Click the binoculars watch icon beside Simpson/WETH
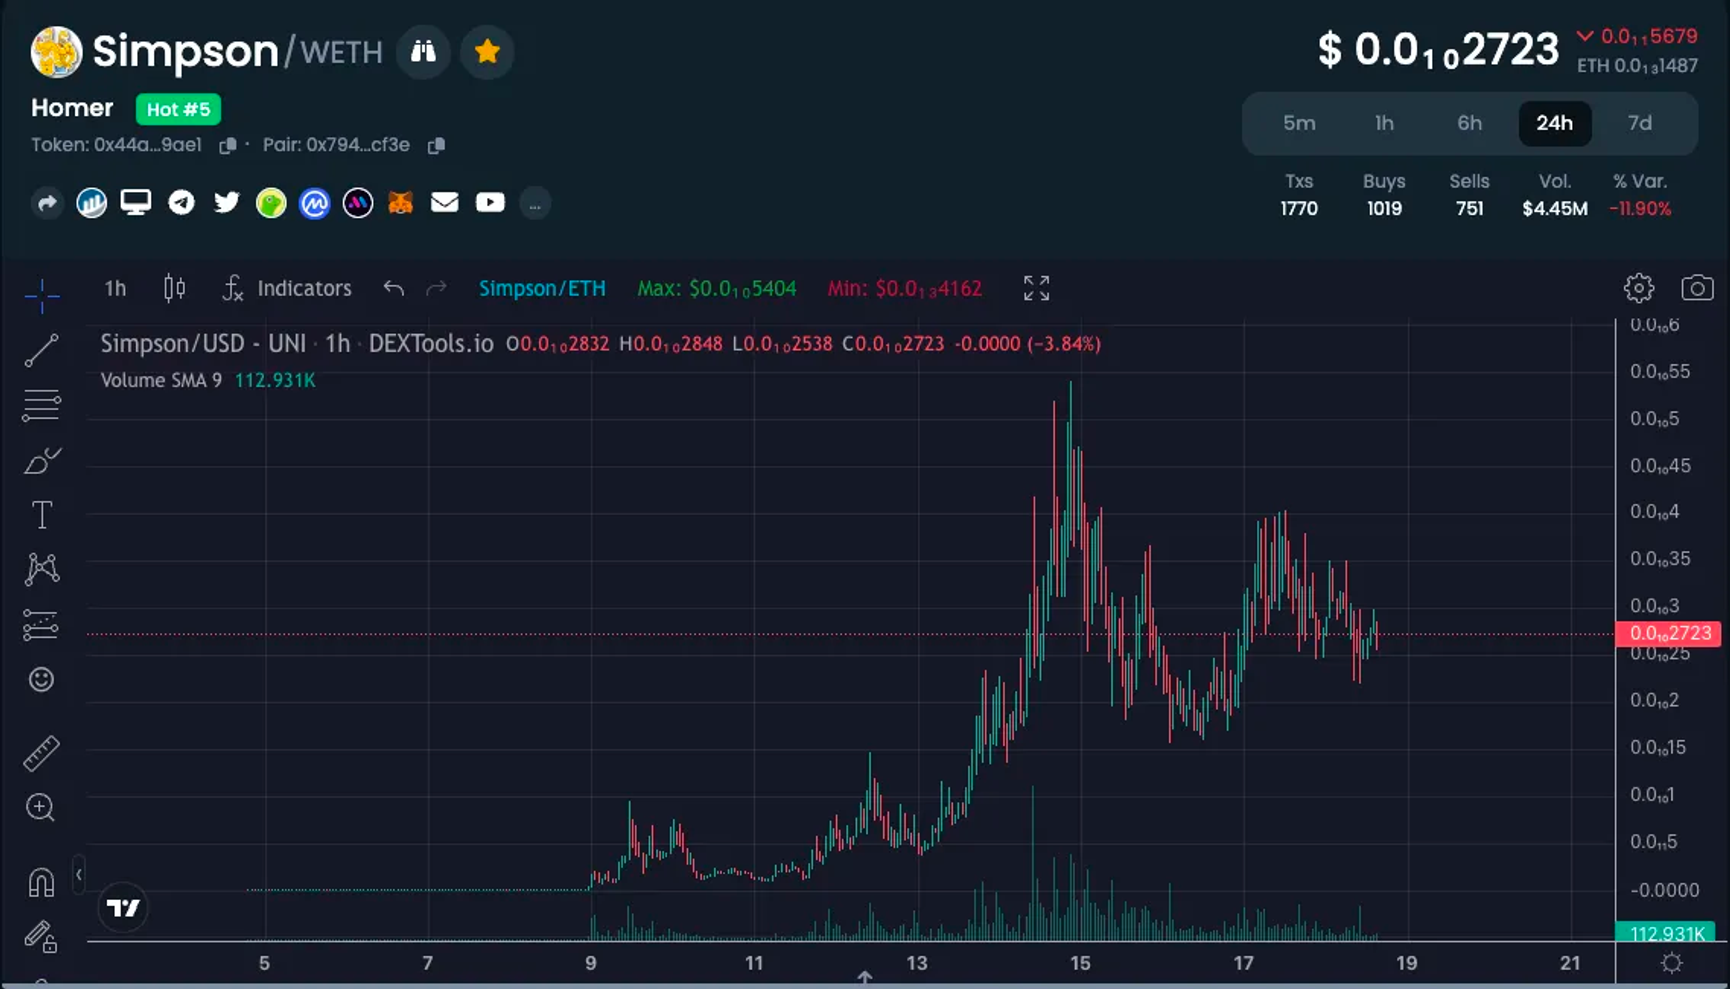The width and height of the screenshot is (1730, 989). click(423, 51)
